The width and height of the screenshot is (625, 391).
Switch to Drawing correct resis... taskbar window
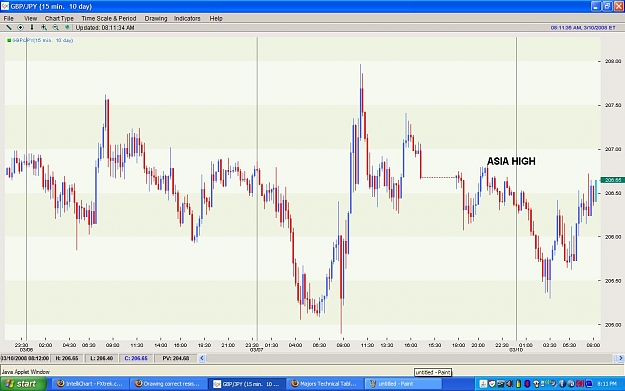point(168,384)
